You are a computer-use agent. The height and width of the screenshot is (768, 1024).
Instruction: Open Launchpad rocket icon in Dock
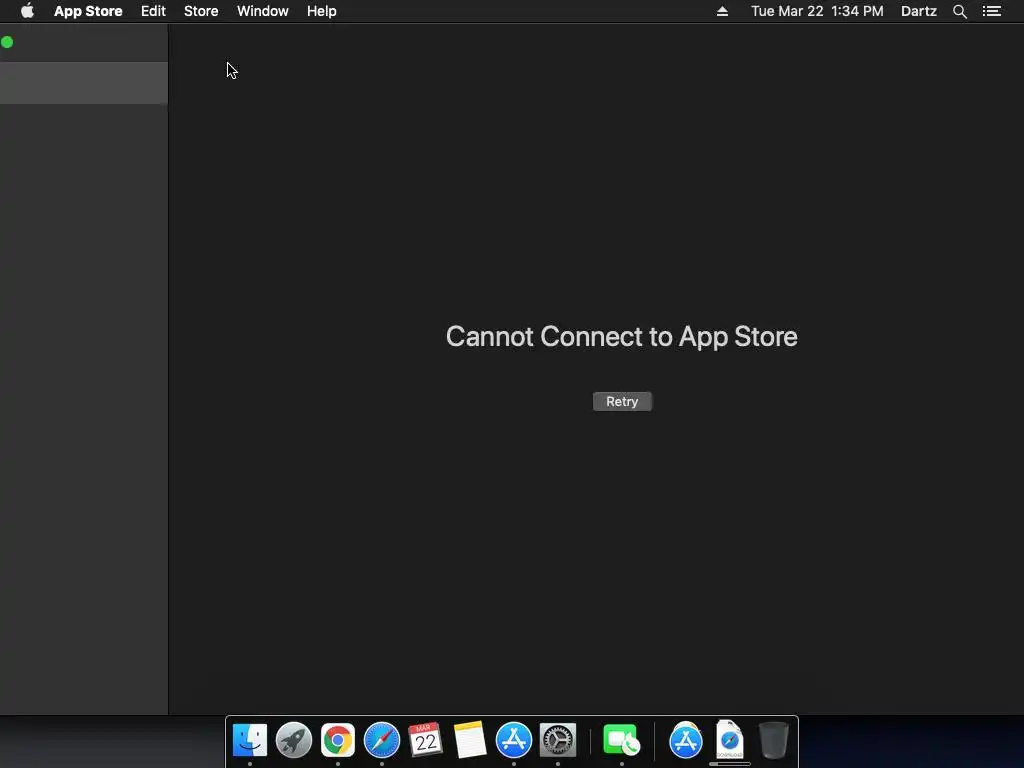294,740
